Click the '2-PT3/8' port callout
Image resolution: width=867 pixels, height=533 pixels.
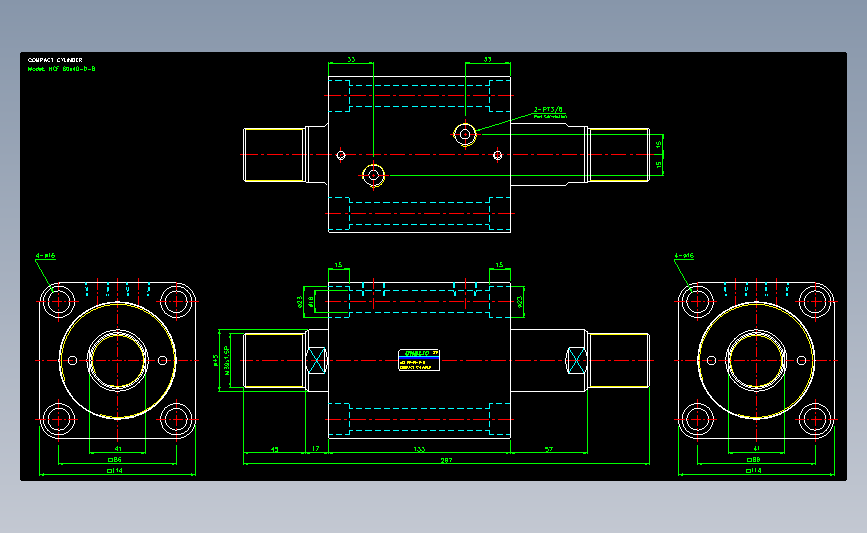(x=549, y=109)
